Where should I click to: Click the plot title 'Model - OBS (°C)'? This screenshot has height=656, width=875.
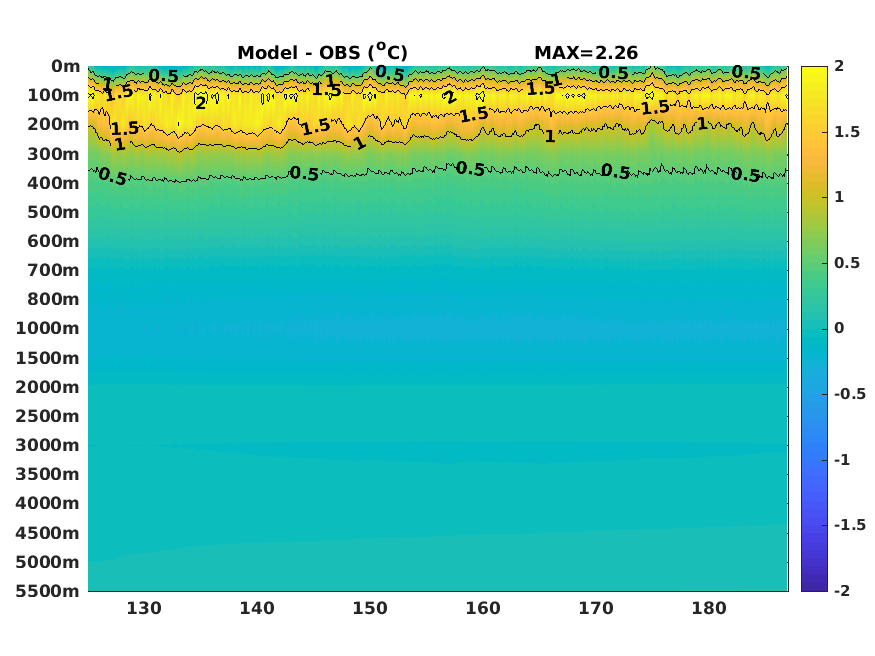pyautogui.click(x=323, y=52)
